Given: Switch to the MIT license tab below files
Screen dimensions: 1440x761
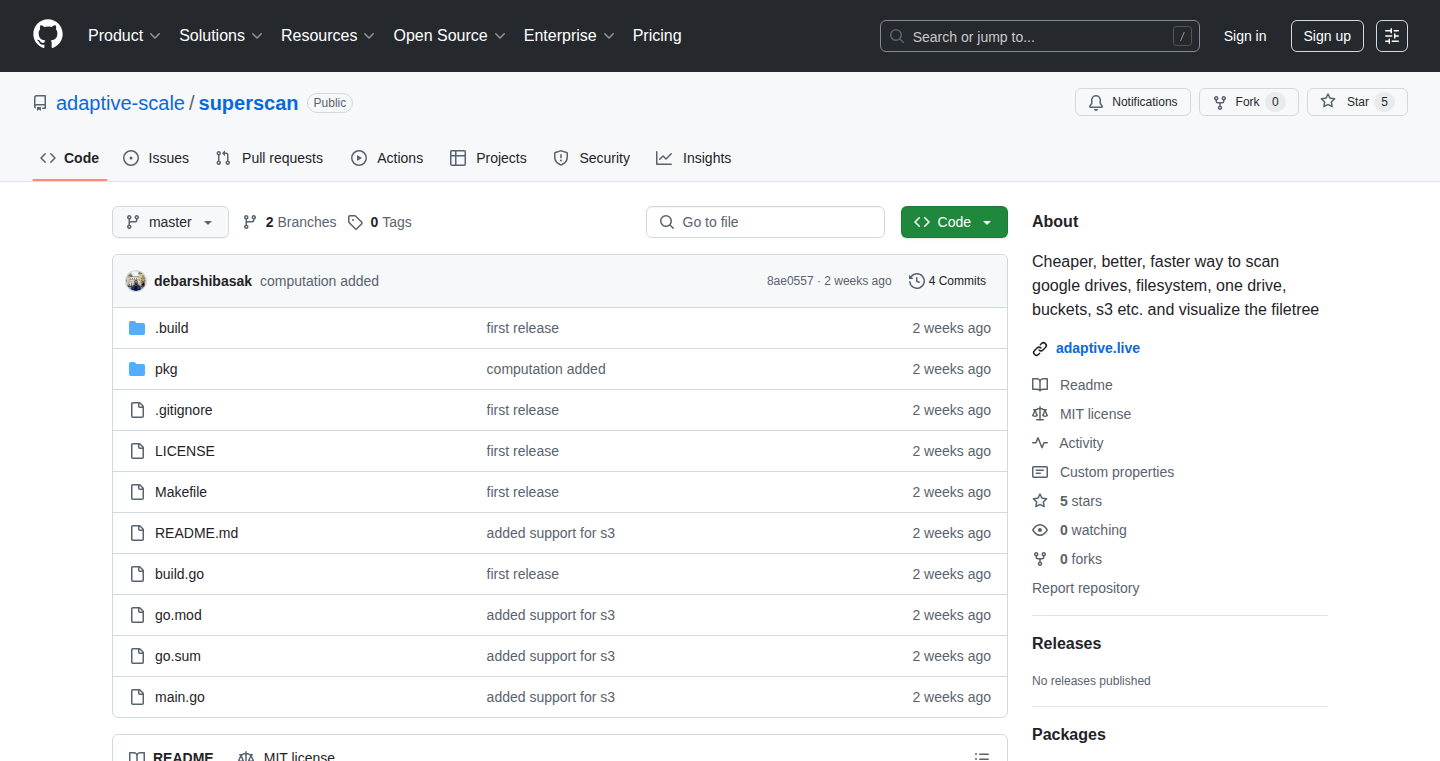Looking at the screenshot, I should click(286, 757).
